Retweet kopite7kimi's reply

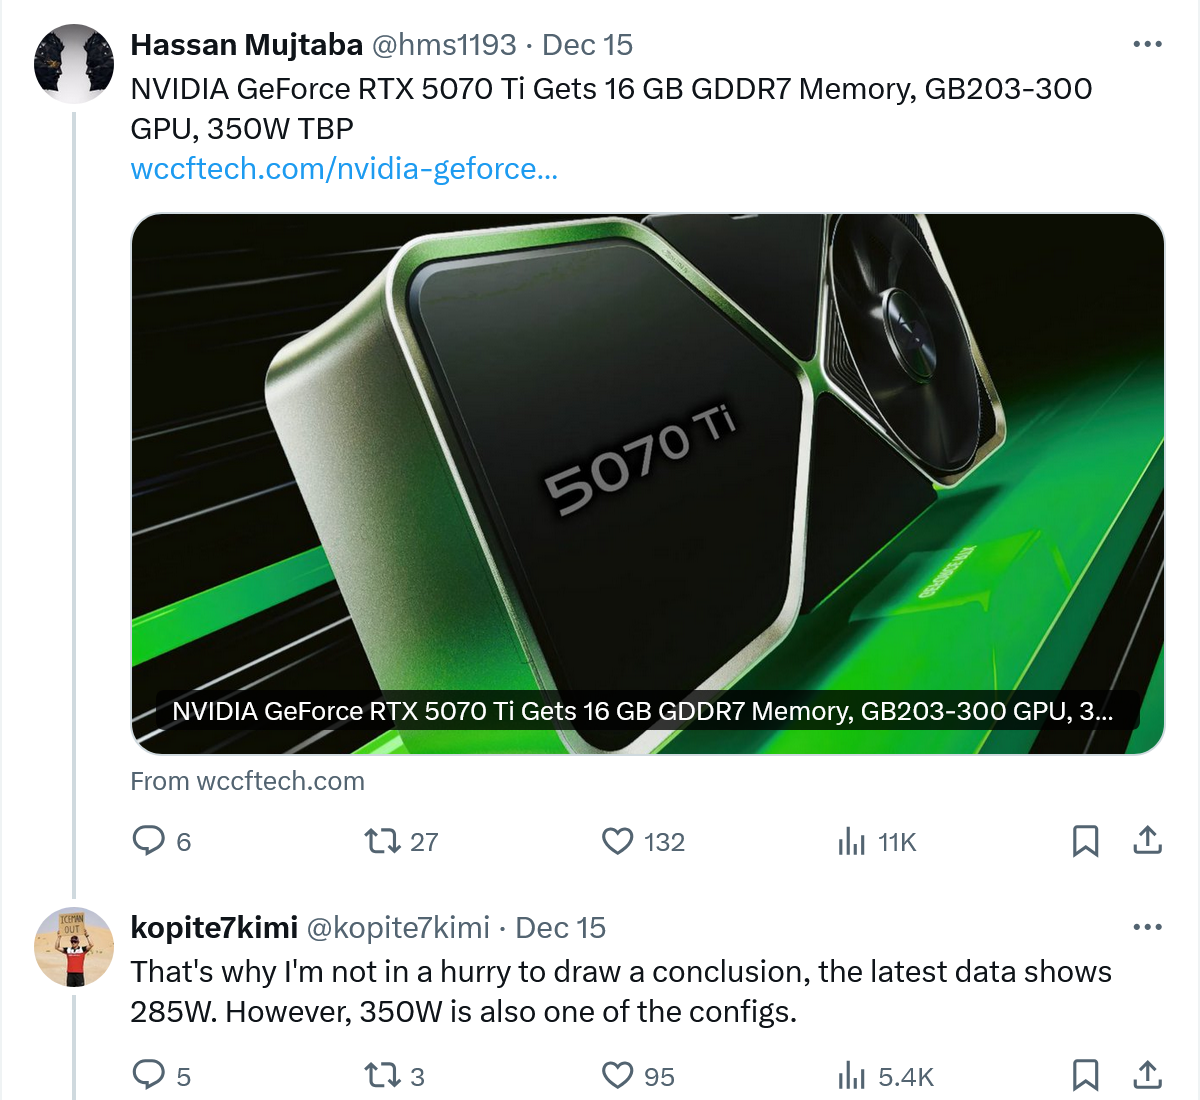(381, 1076)
